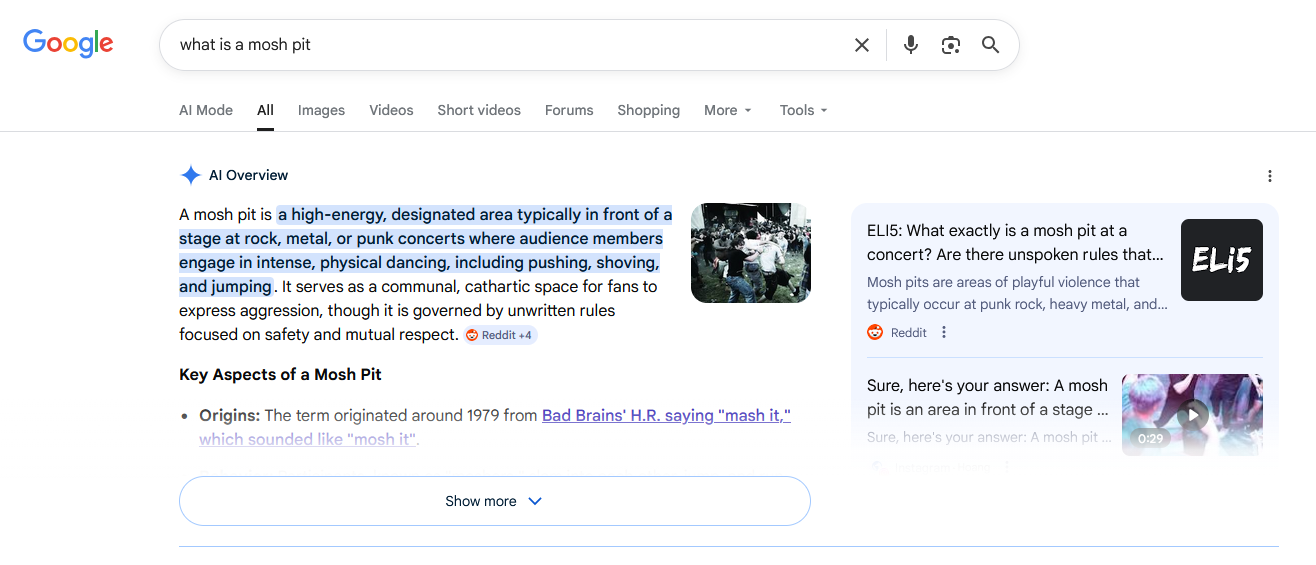Open AI Overview three-dot options menu
Image resolution: width=1316 pixels, height=565 pixels.
(x=1269, y=176)
